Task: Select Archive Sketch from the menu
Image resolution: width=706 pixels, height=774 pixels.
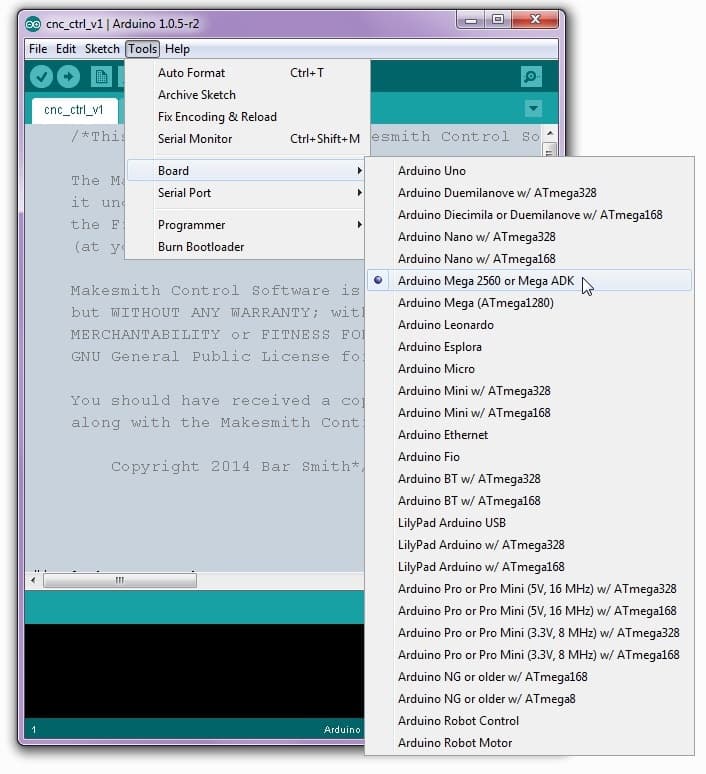Action: pyautogui.click(x=196, y=95)
